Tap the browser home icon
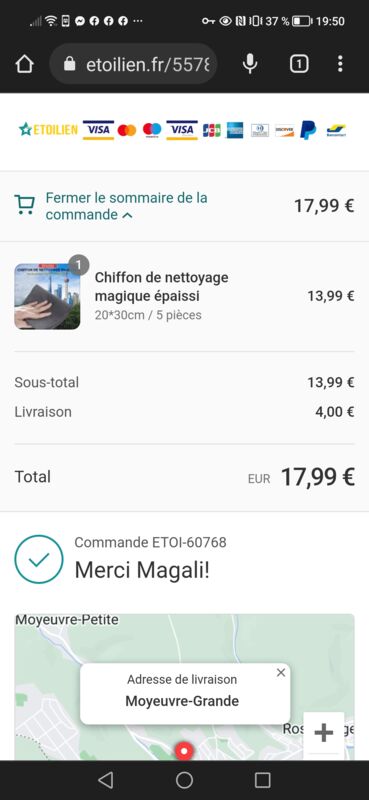 pos(24,64)
